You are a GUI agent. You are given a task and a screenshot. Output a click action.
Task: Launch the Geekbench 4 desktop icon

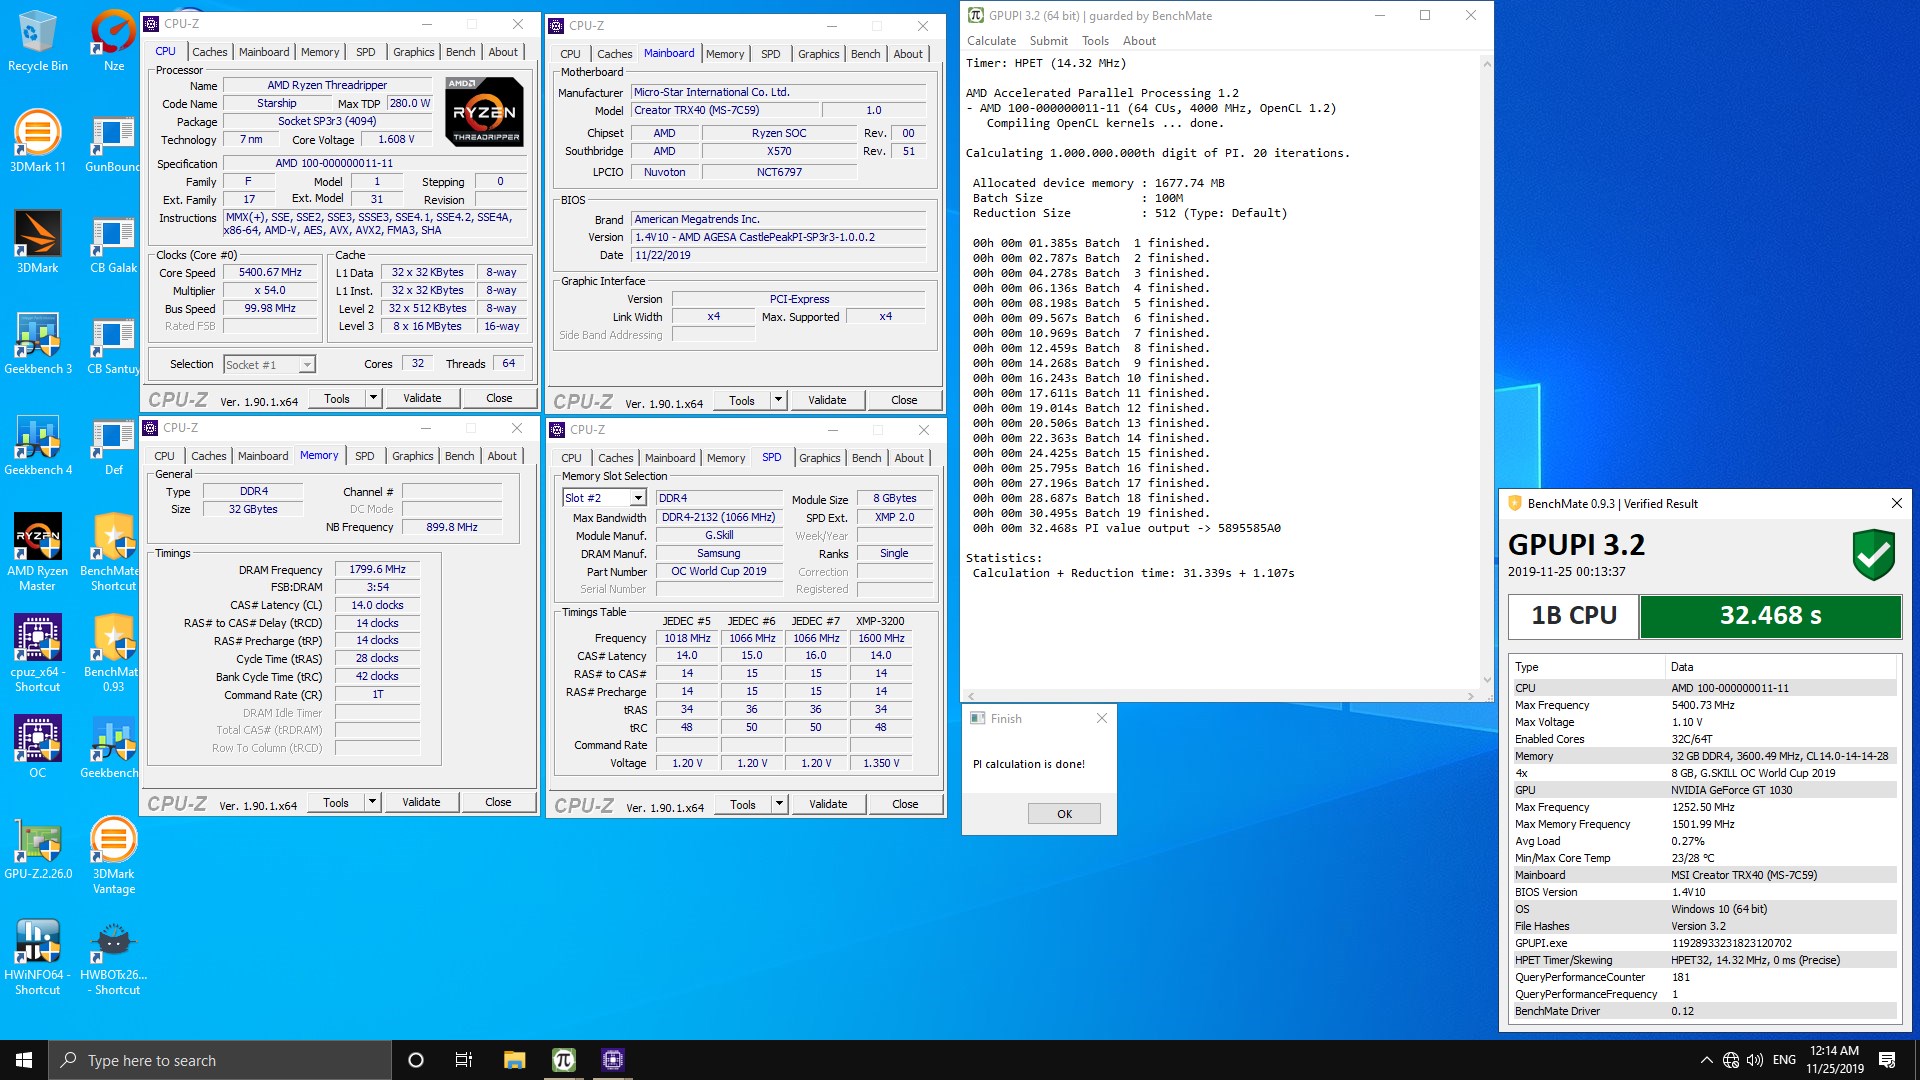pyautogui.click(x=37, y=443)
